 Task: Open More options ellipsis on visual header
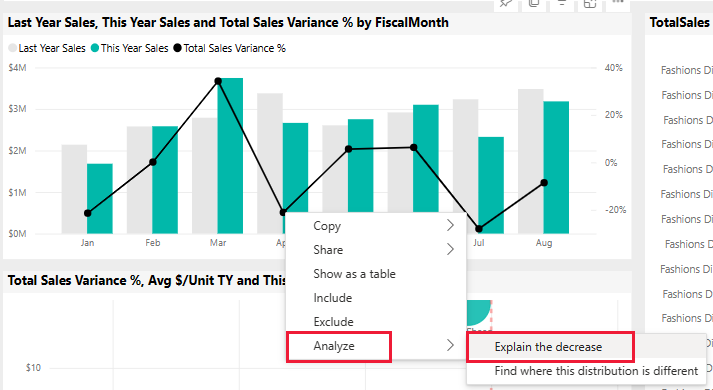(618, 2)
